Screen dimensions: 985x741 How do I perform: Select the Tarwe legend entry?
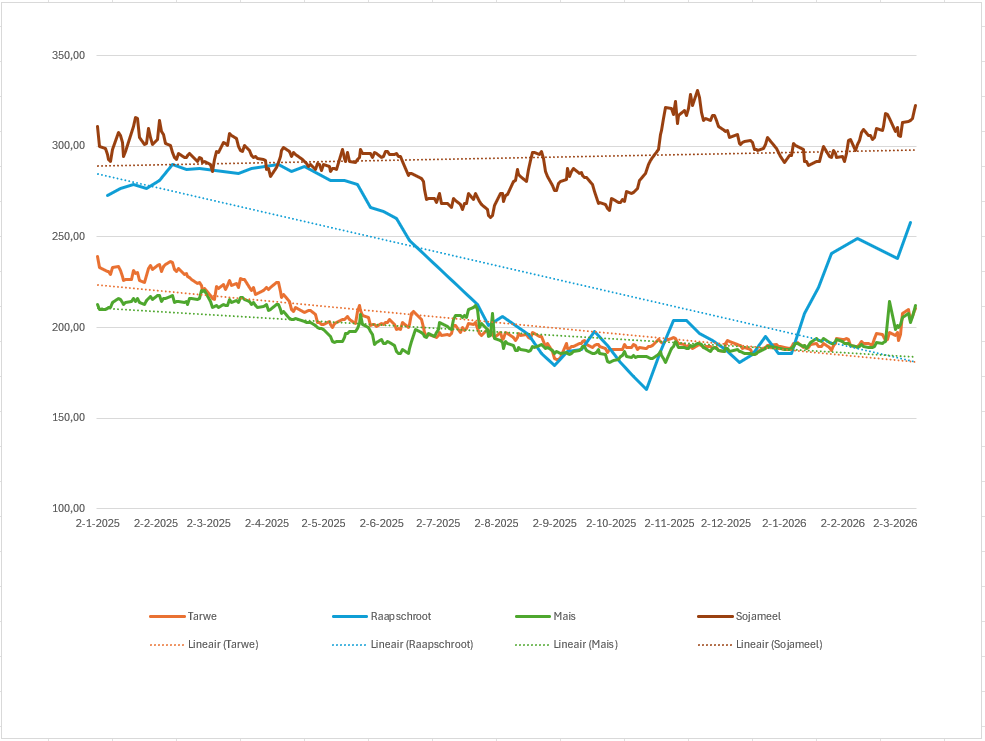tap(200, 617)
